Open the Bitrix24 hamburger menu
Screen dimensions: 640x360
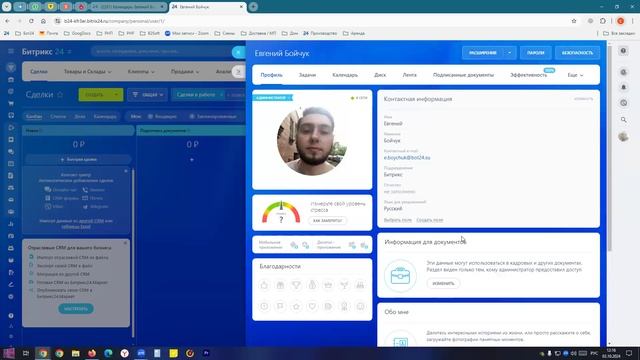(x=11, y=51)
